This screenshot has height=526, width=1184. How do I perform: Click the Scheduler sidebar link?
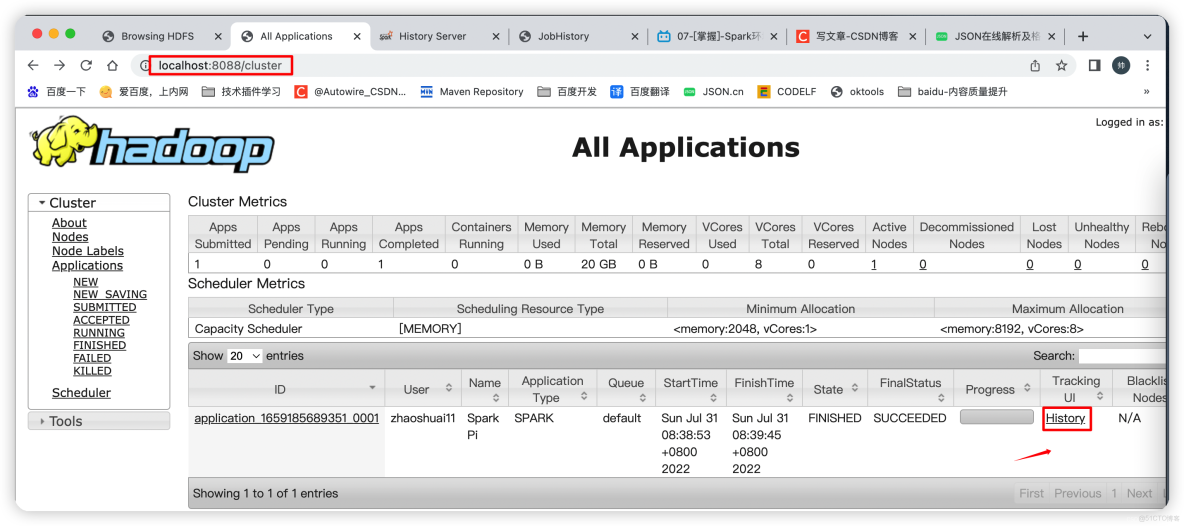(x=81, y=394)
